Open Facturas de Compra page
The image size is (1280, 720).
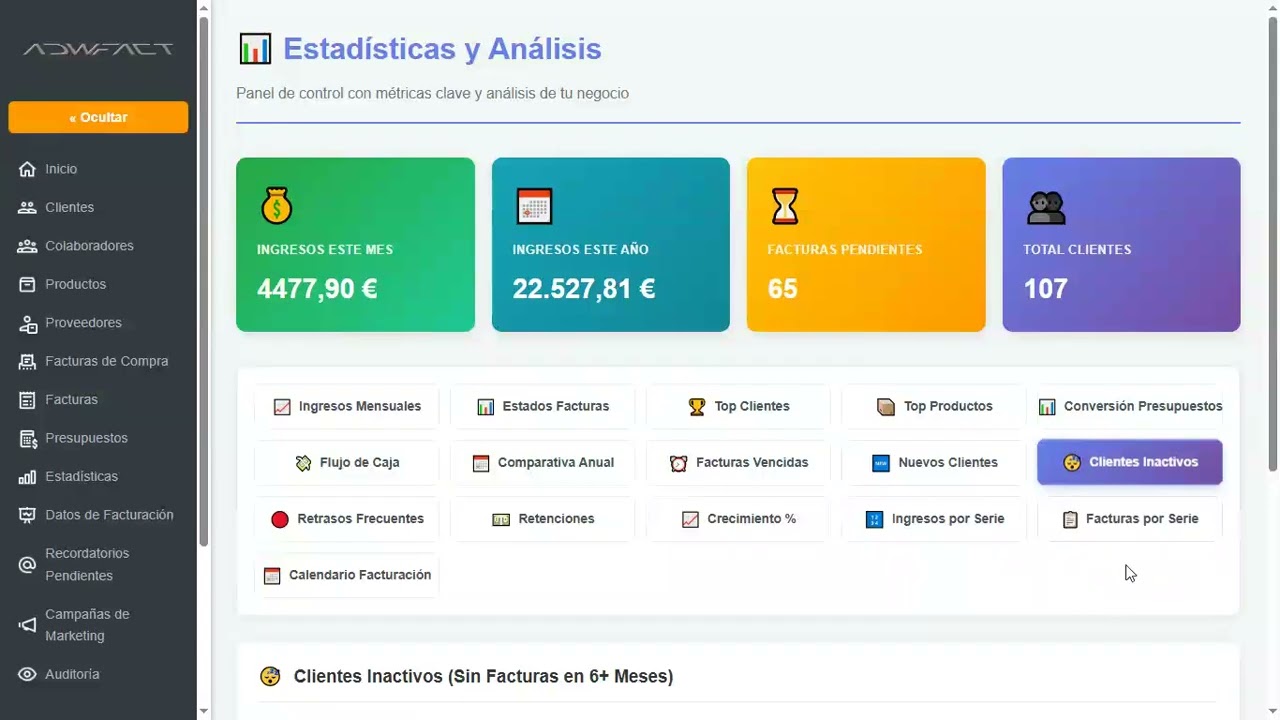click(106, 361)
